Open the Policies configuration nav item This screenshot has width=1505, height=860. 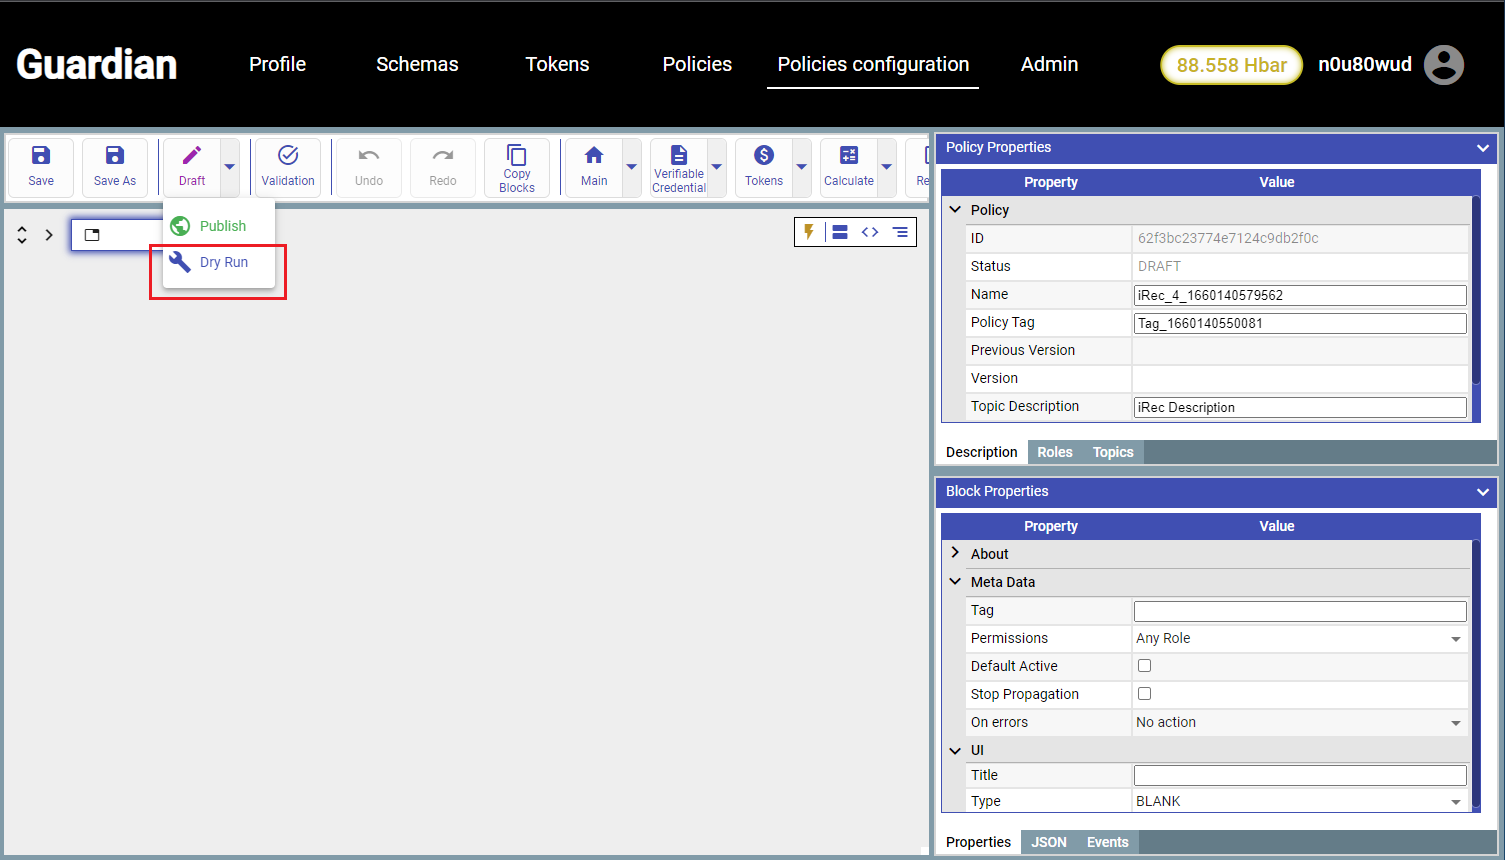873,64
